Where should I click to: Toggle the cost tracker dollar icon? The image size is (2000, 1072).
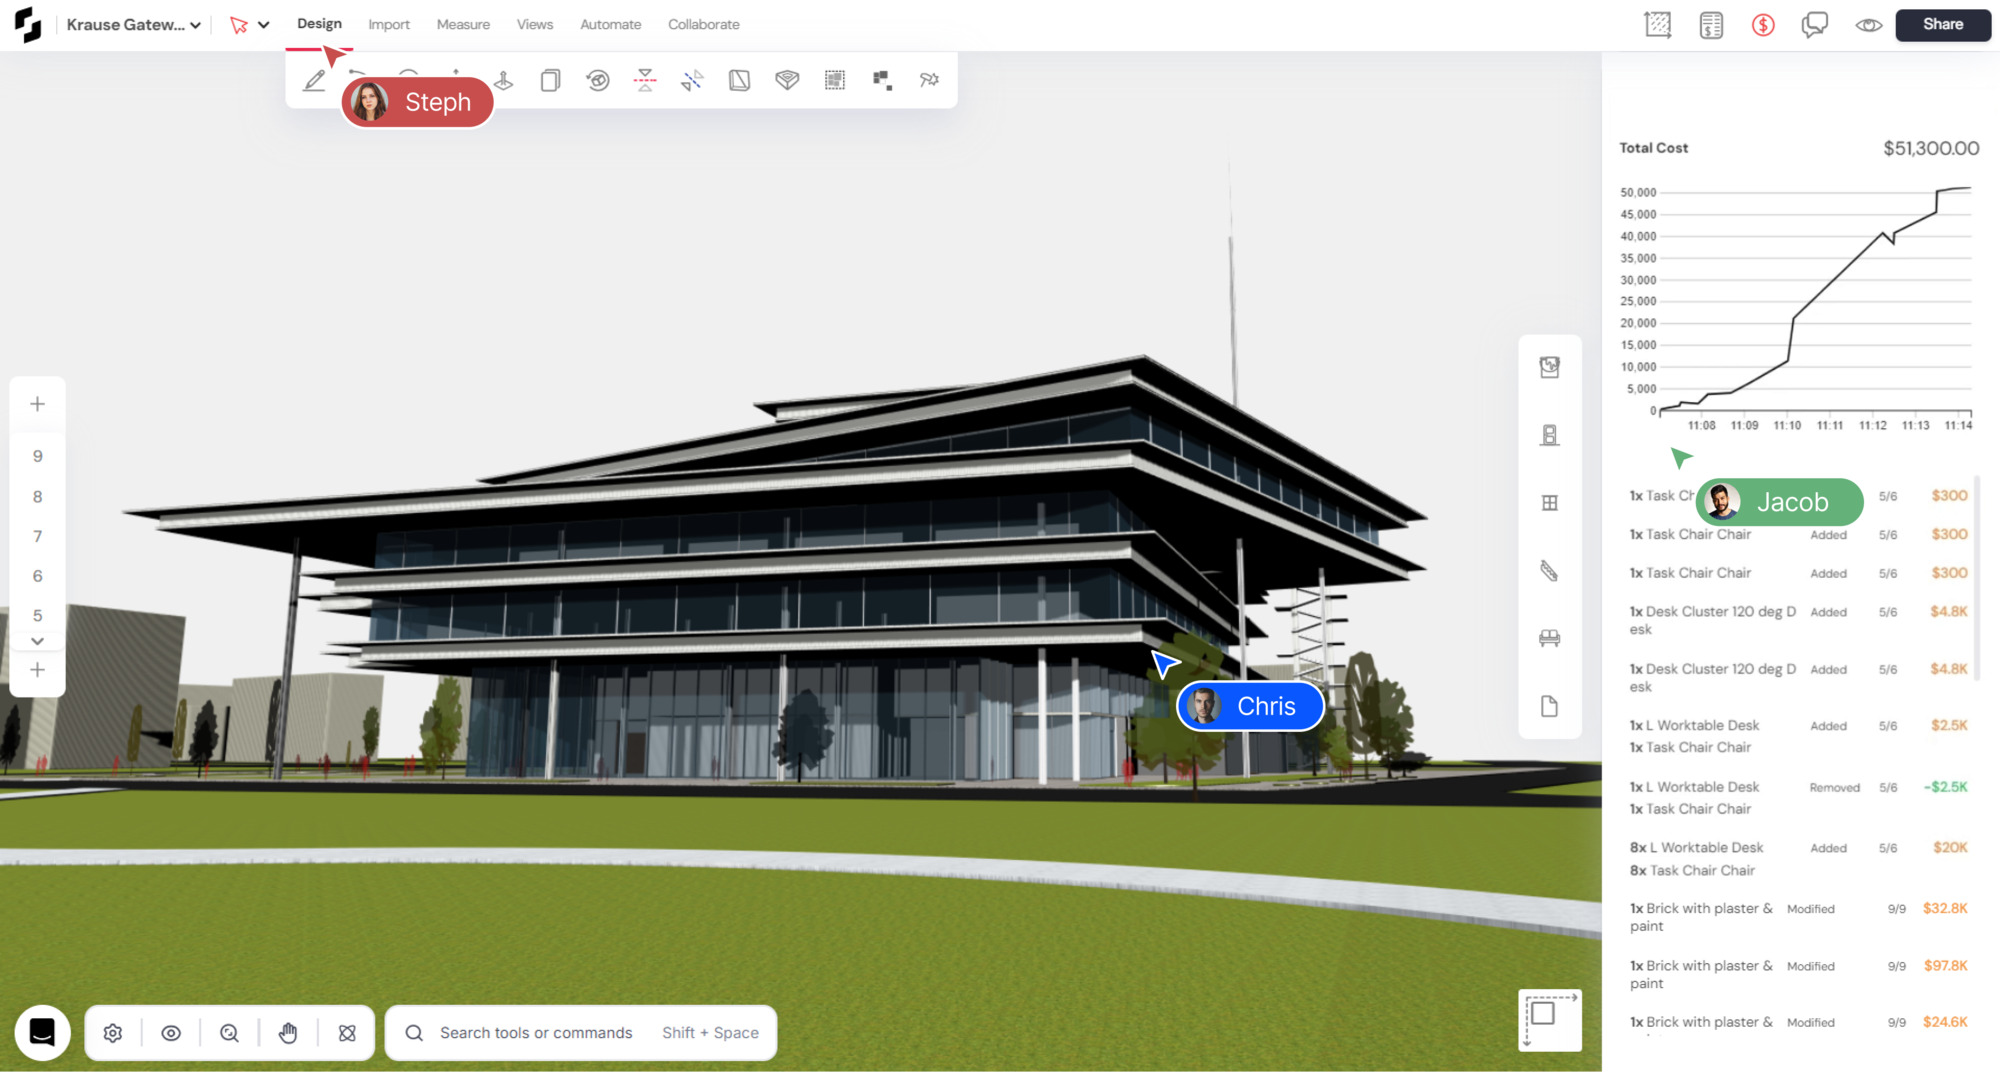click(1763, 25)
